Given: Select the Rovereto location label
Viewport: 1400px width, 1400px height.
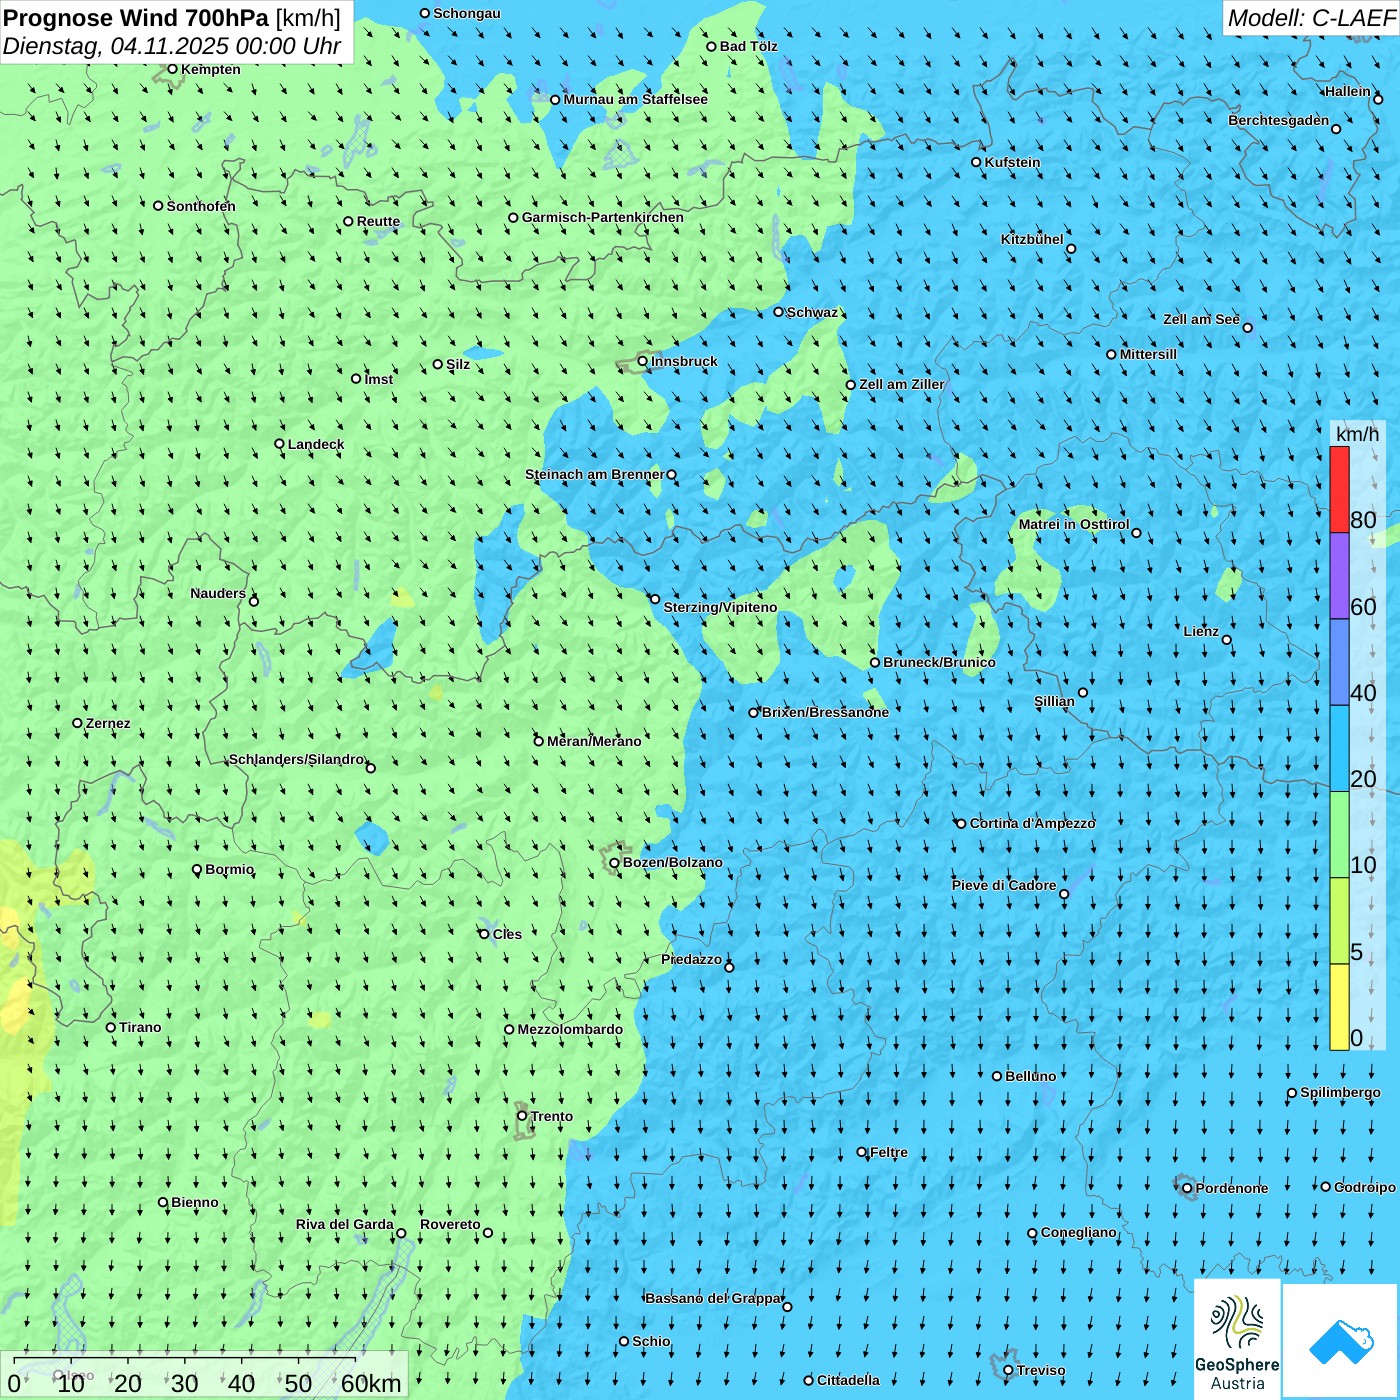Looking at the screenshot, I should (450, 1224).
